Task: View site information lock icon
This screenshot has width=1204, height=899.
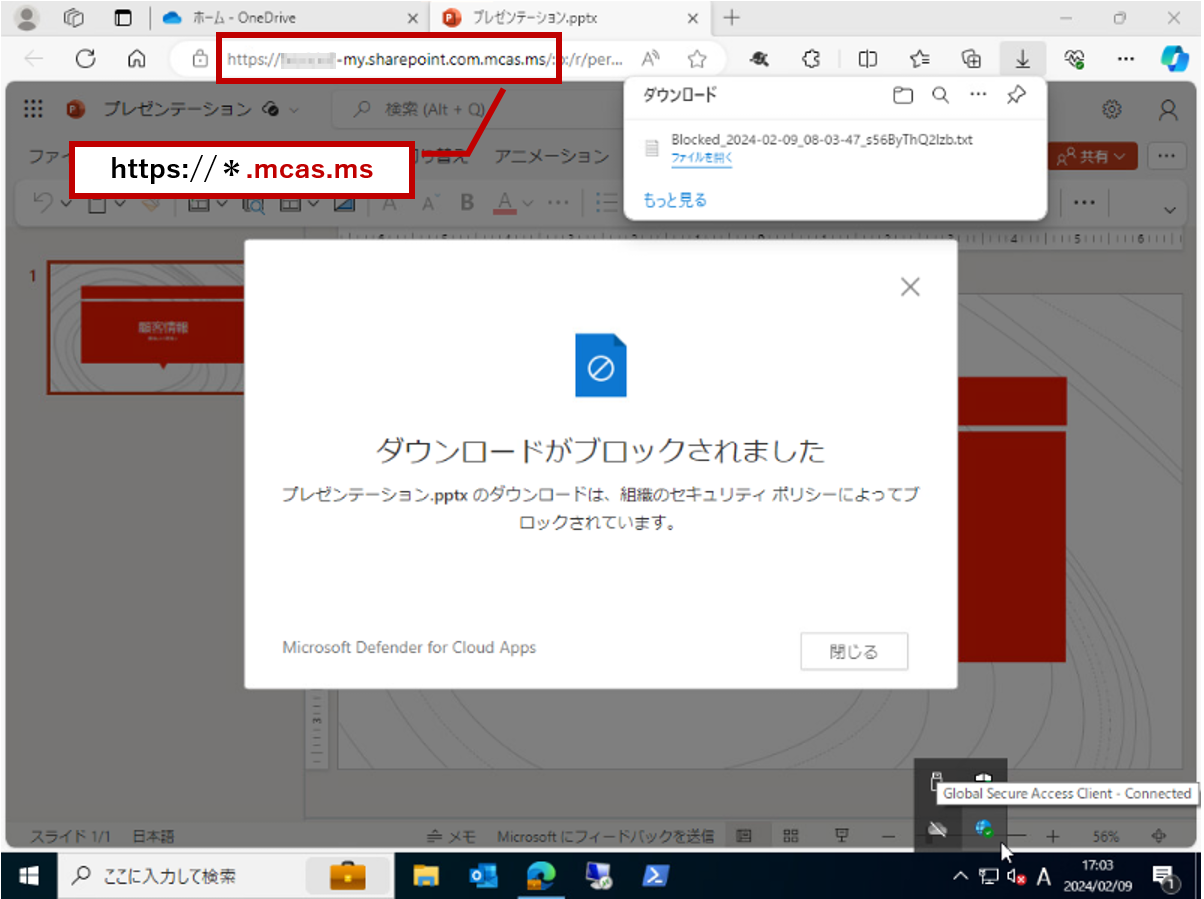Action: click(199, 59)
